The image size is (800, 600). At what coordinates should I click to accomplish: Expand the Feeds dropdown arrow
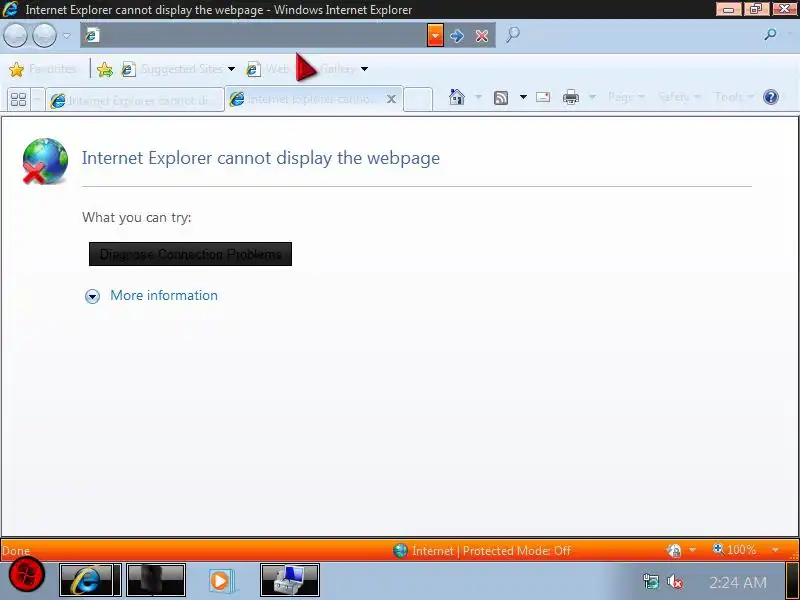pos(523,96)
